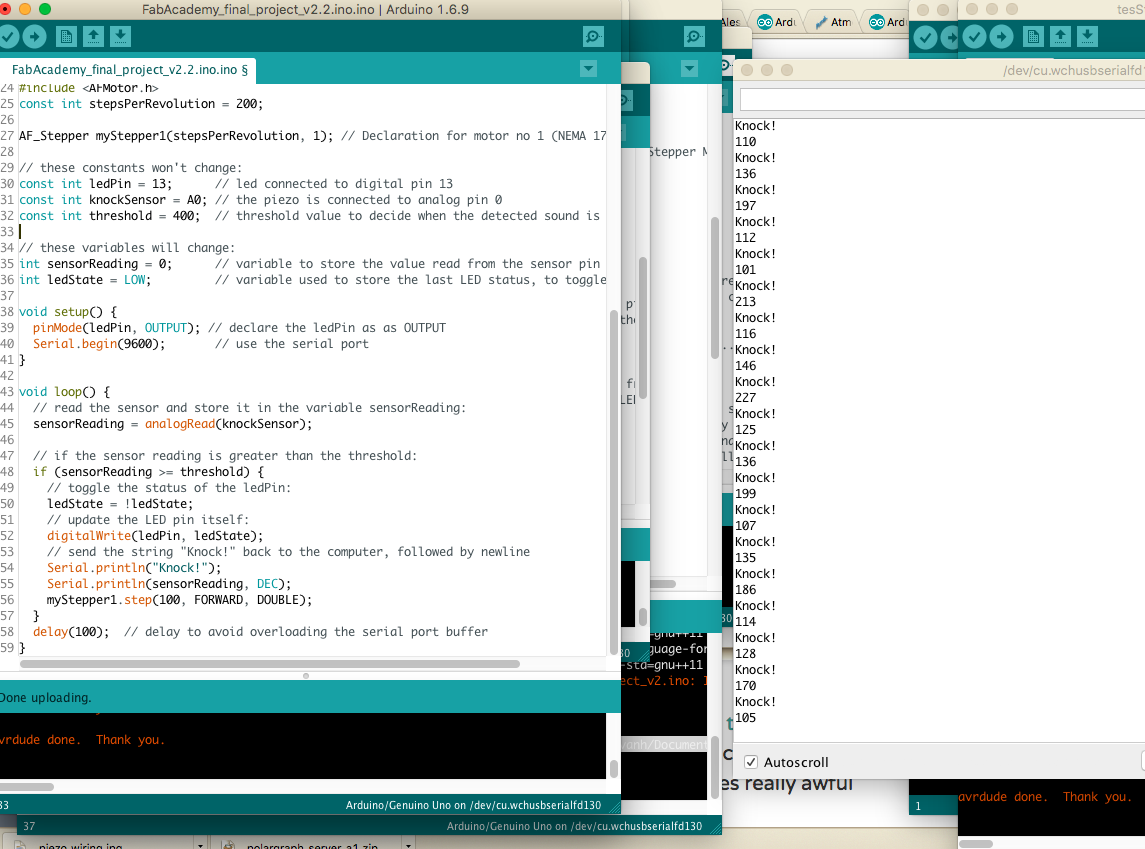Click 'avrdude done. Thank you.' in main console
The height and width of the screenshot is (849, 1145).
coord(83,739)
